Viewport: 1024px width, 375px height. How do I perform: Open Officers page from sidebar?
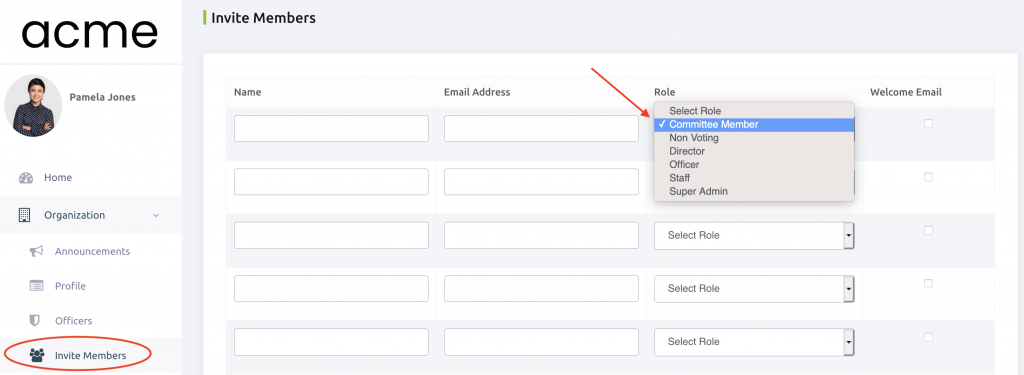(x=73, y=321)
